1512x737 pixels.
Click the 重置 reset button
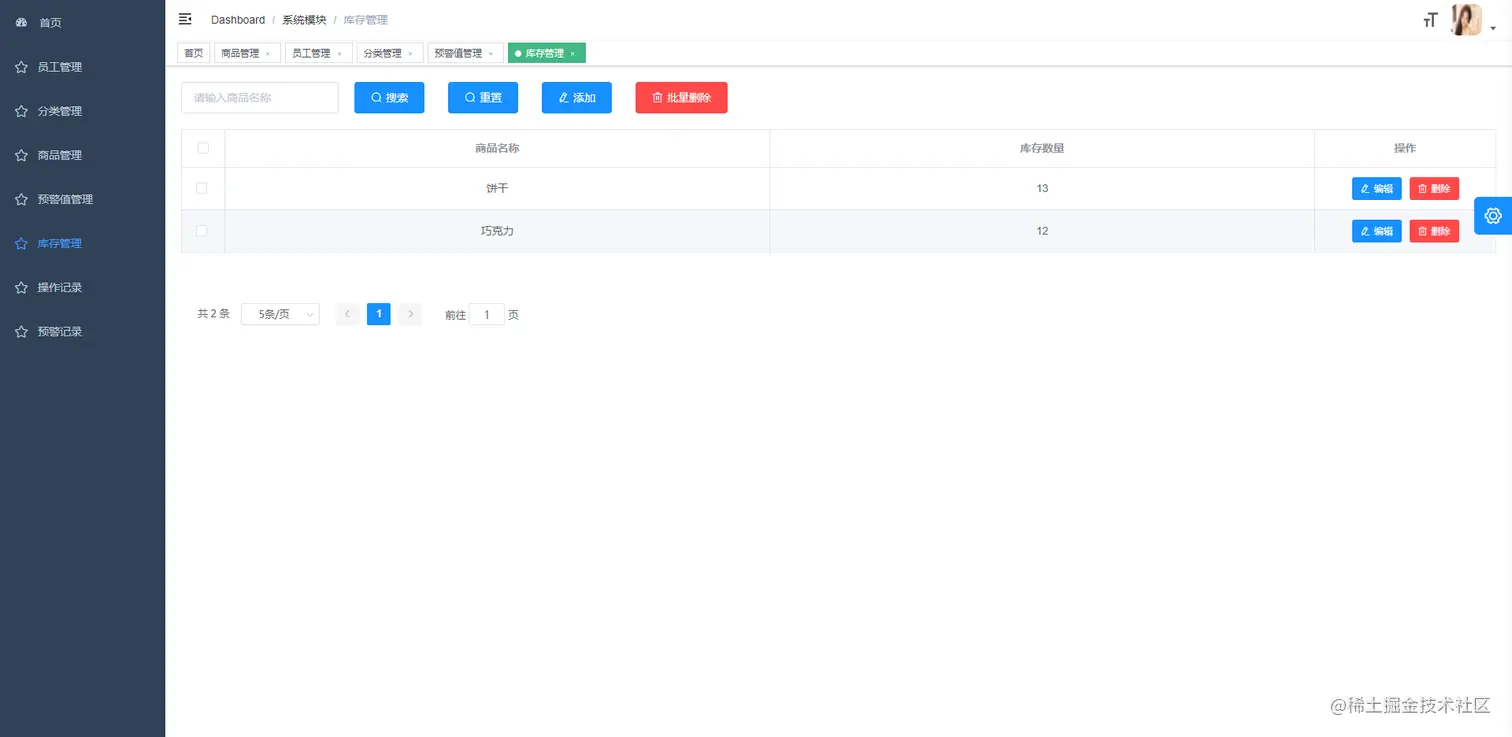483,98
